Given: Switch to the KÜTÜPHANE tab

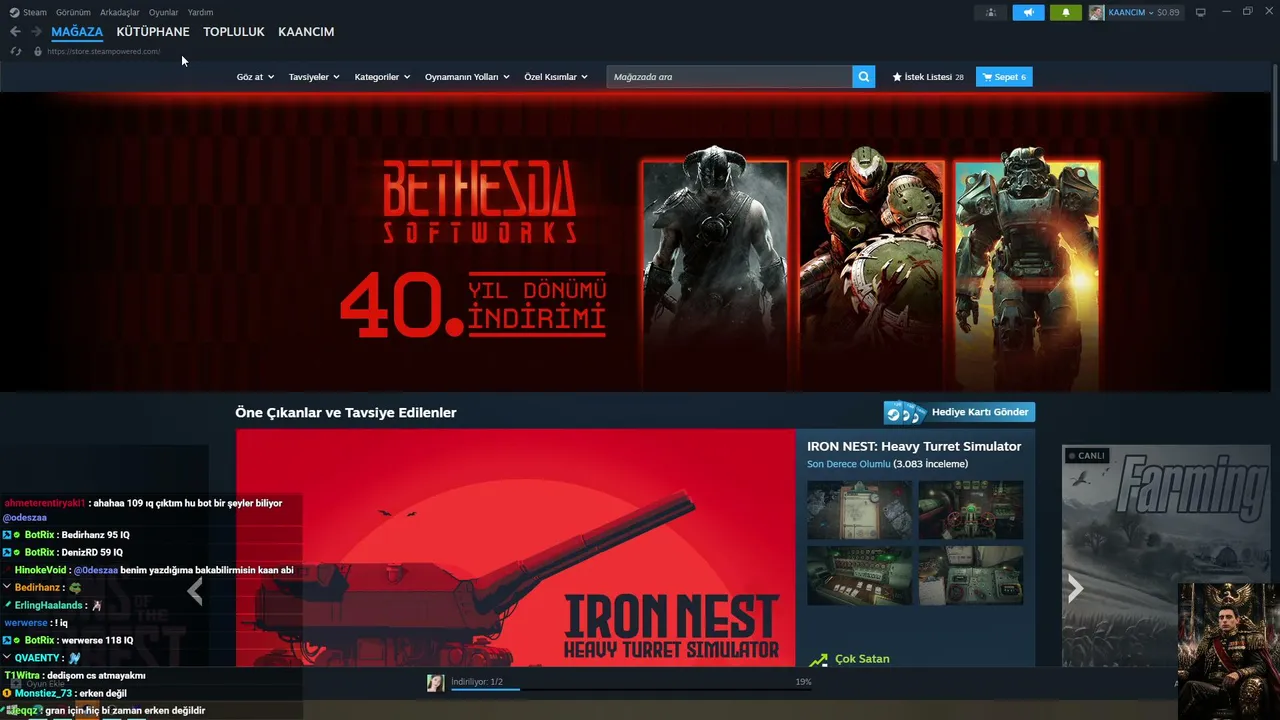Looking at the screenshot, I should [153, 32].
